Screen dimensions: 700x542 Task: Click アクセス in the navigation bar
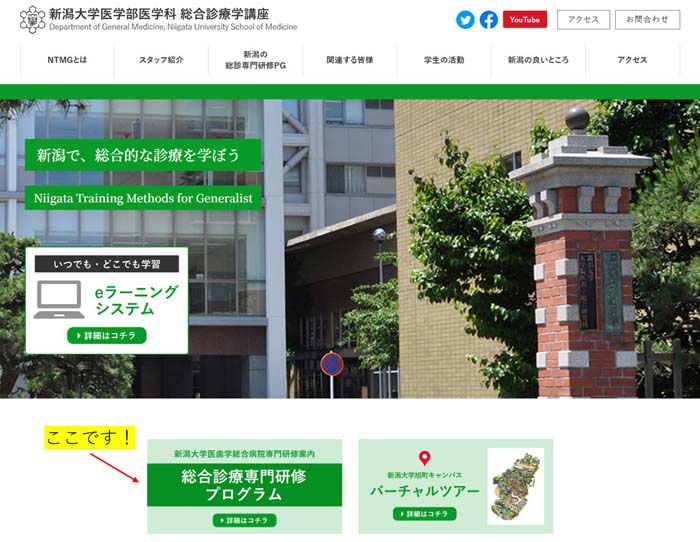tap(632, 60)
